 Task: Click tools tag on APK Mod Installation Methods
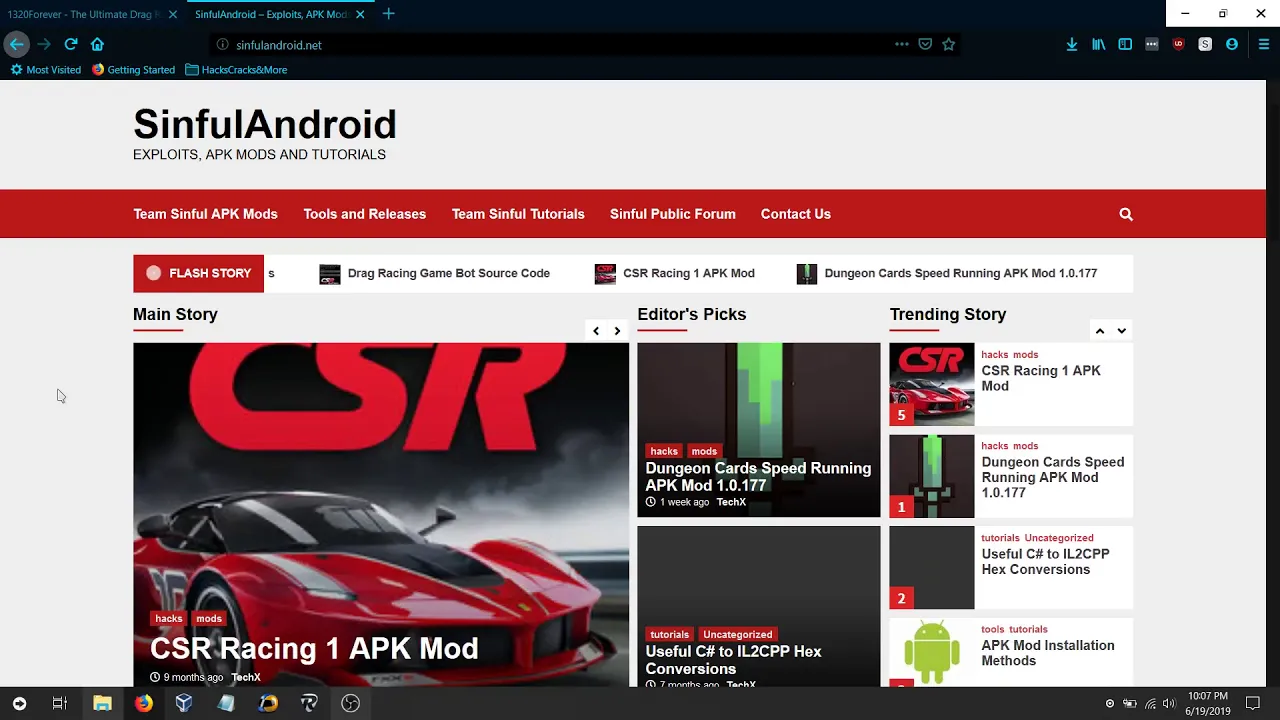pyautogui.click(x=992, y=629)
